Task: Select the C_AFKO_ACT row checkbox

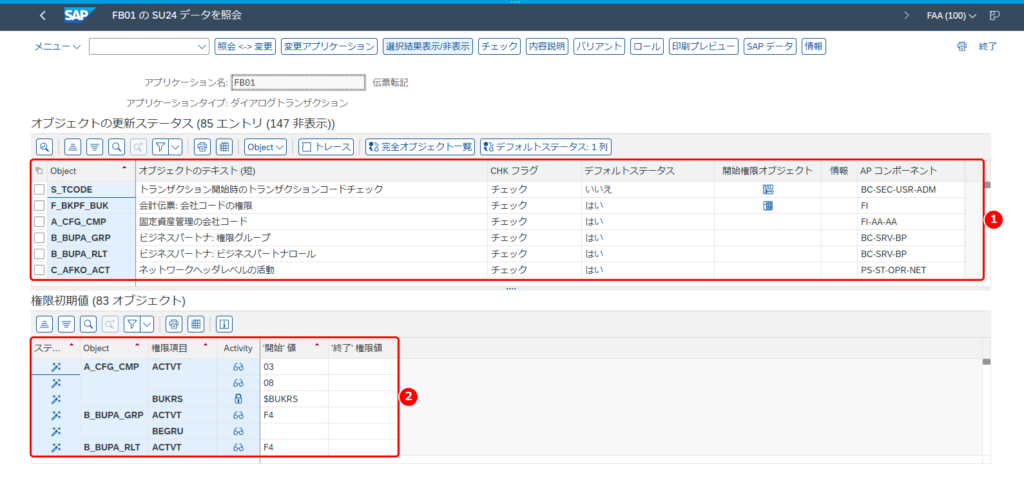Action: [40, 270]
